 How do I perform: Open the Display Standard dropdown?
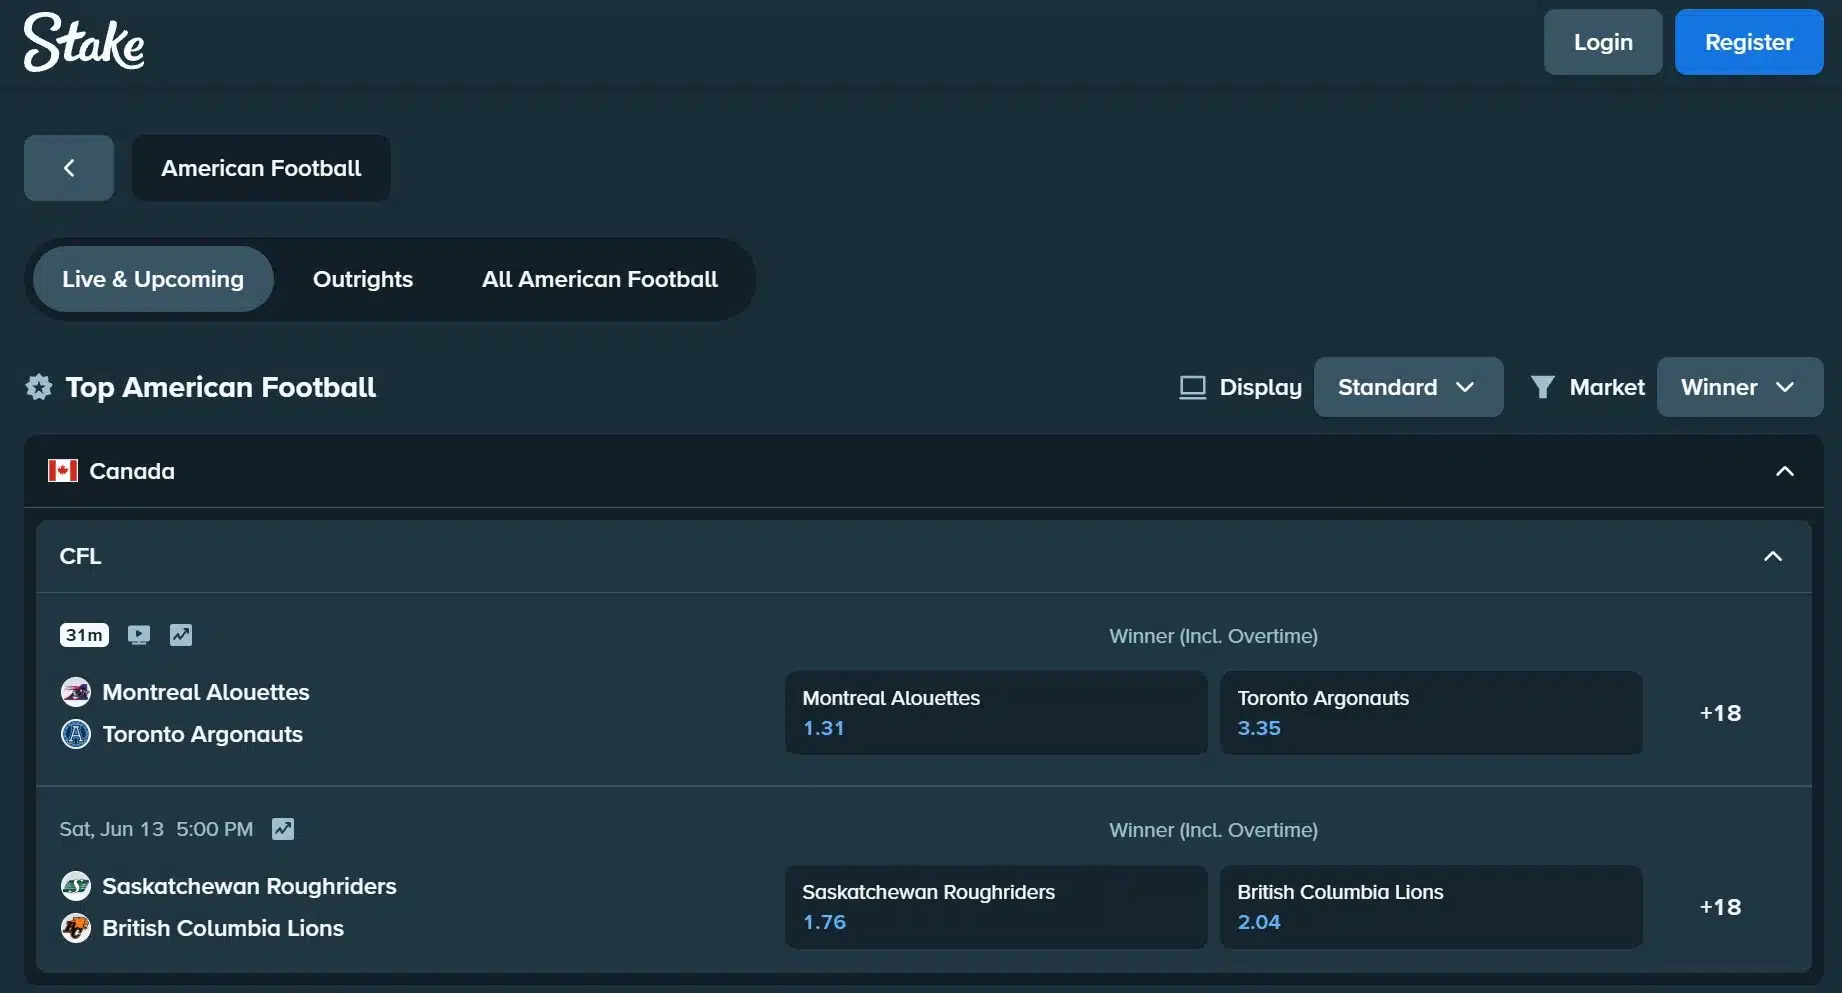point(1408,387)
